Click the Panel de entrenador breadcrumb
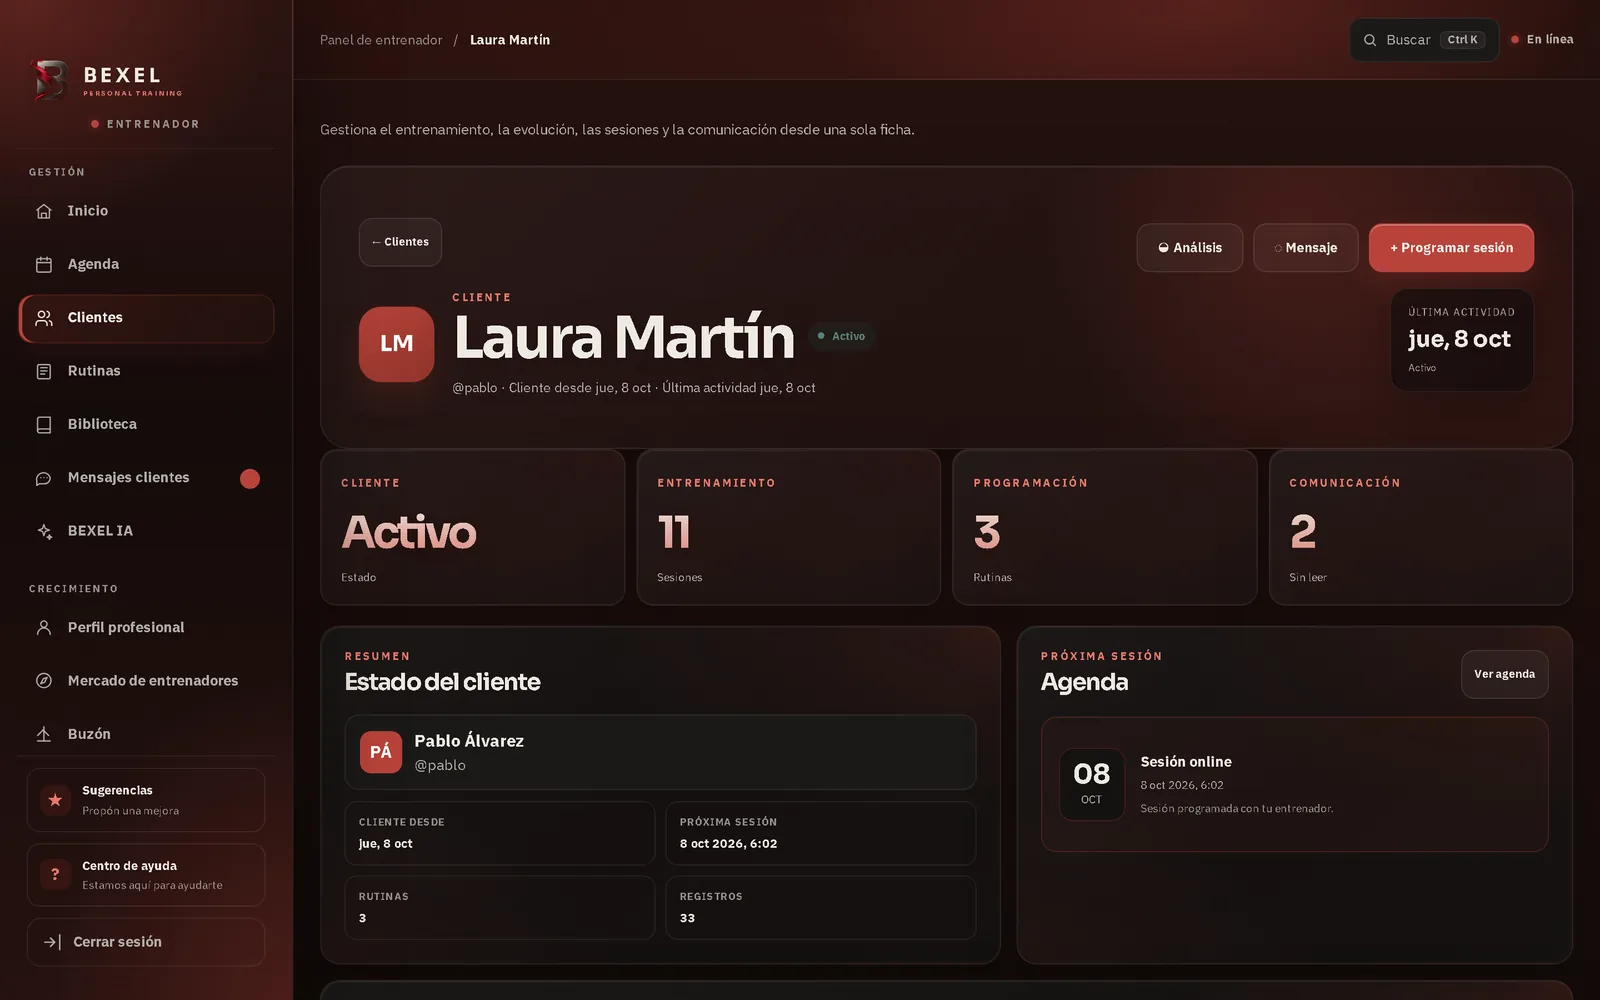 click(x=381, y=40)
